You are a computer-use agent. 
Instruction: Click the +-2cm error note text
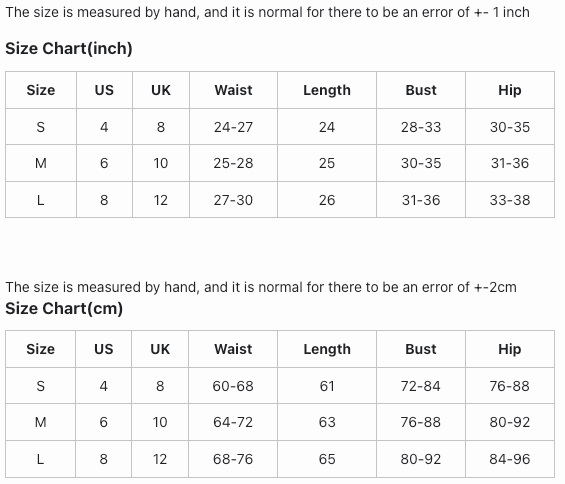pos(261,287)
